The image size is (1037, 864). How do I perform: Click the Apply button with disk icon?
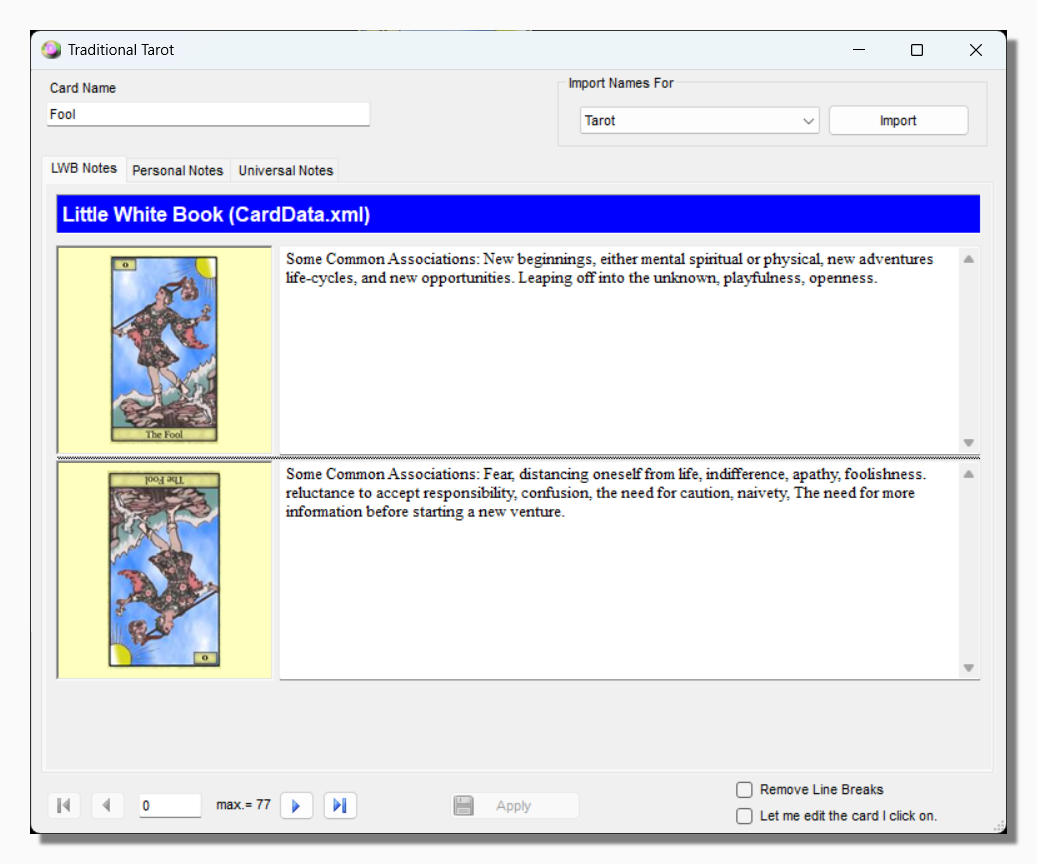(515, 805)
